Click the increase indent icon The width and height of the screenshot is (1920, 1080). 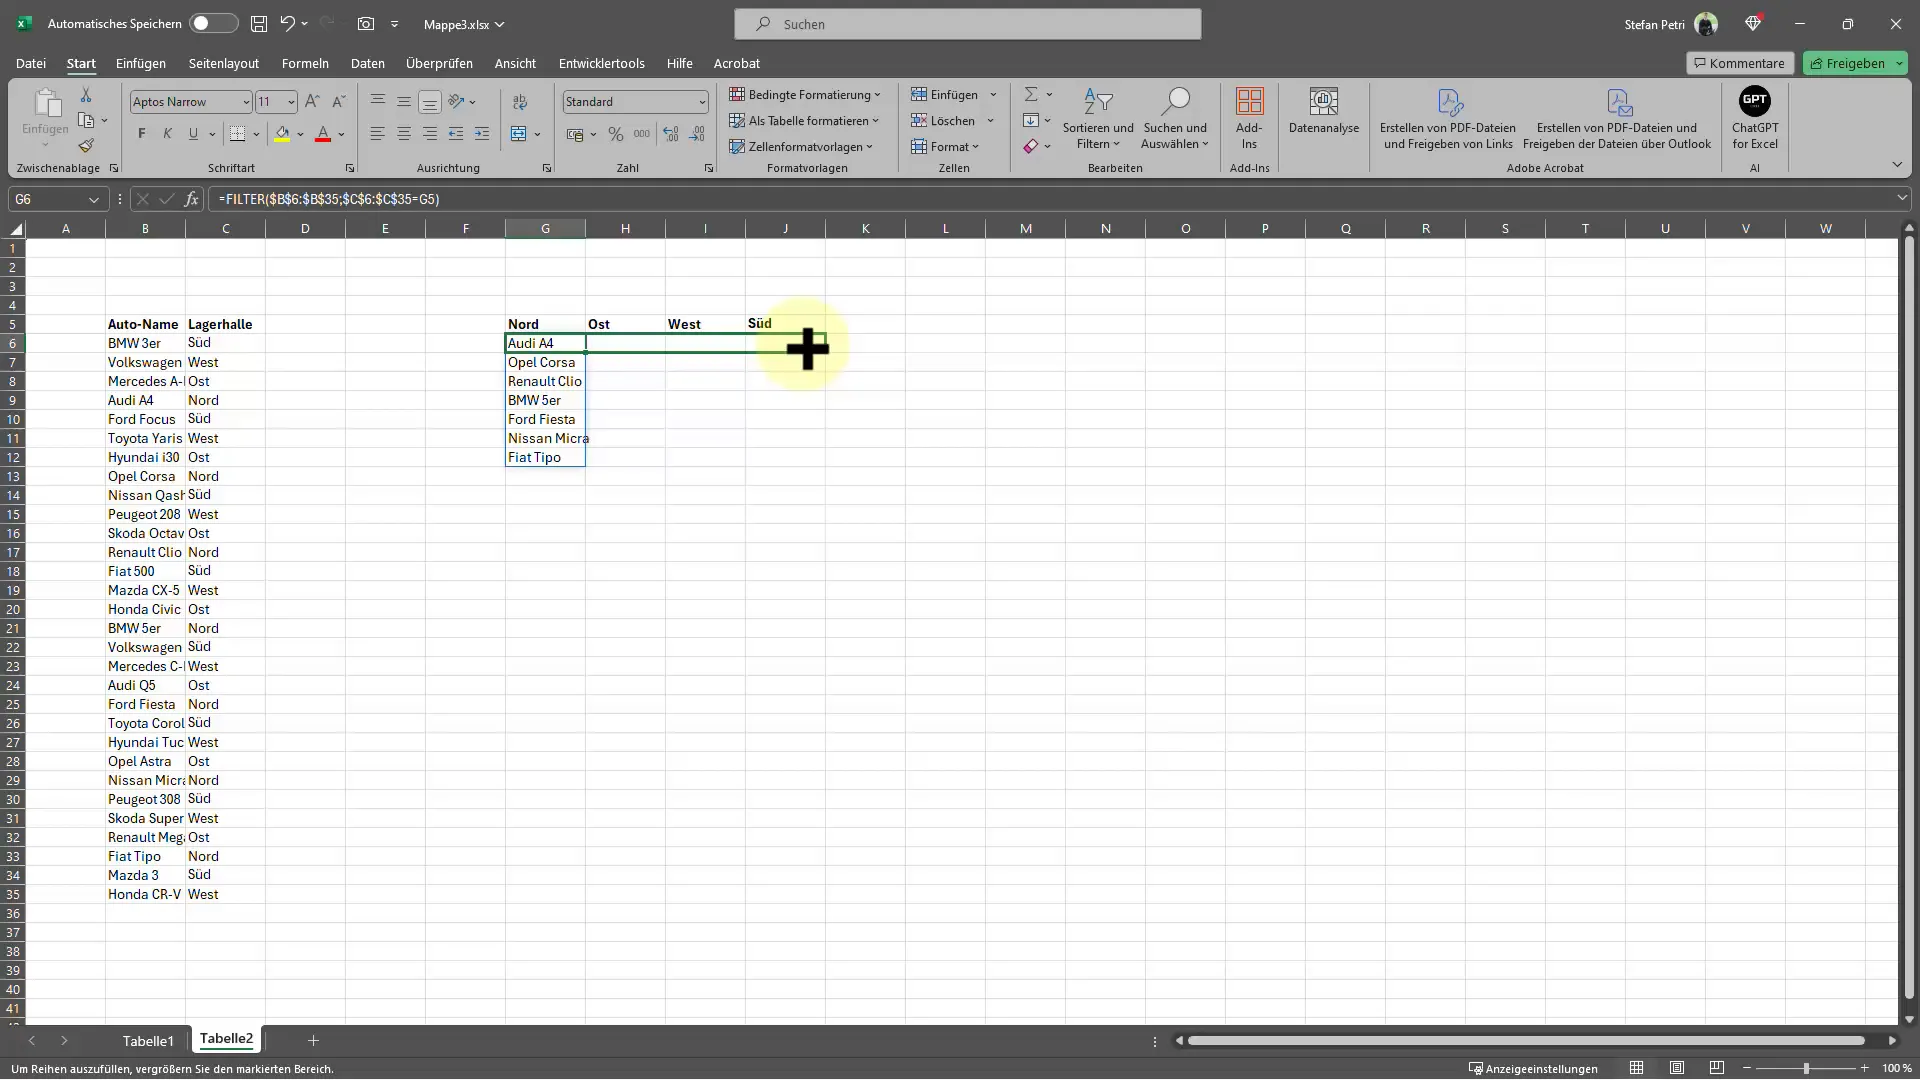tap(482, 134)
